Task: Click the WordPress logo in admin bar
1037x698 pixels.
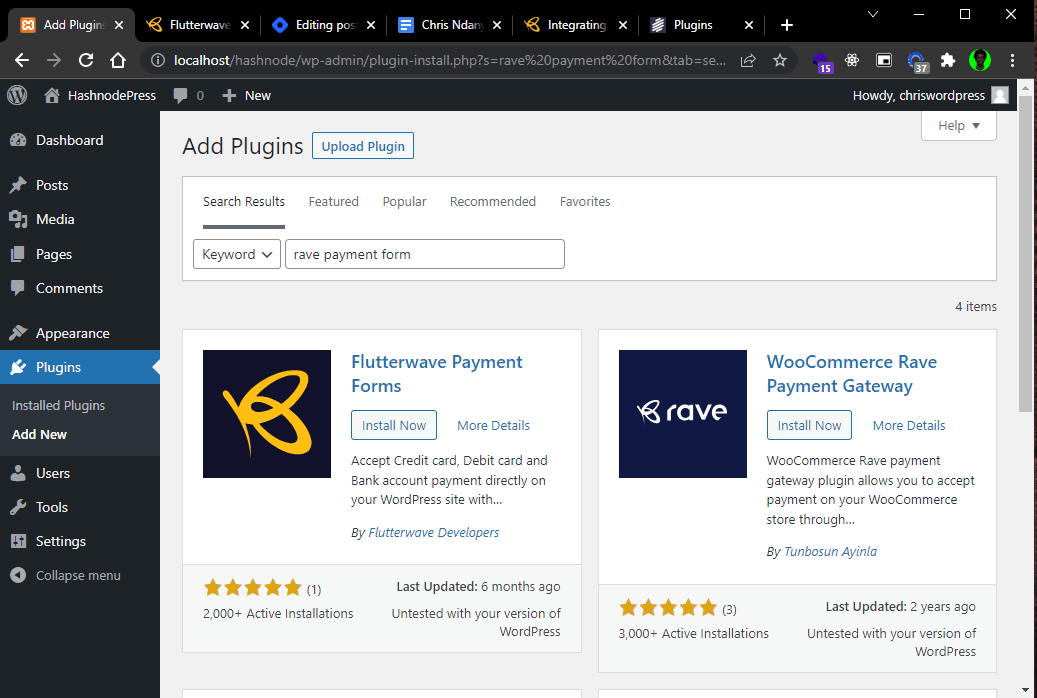Action: pos(17,95)
